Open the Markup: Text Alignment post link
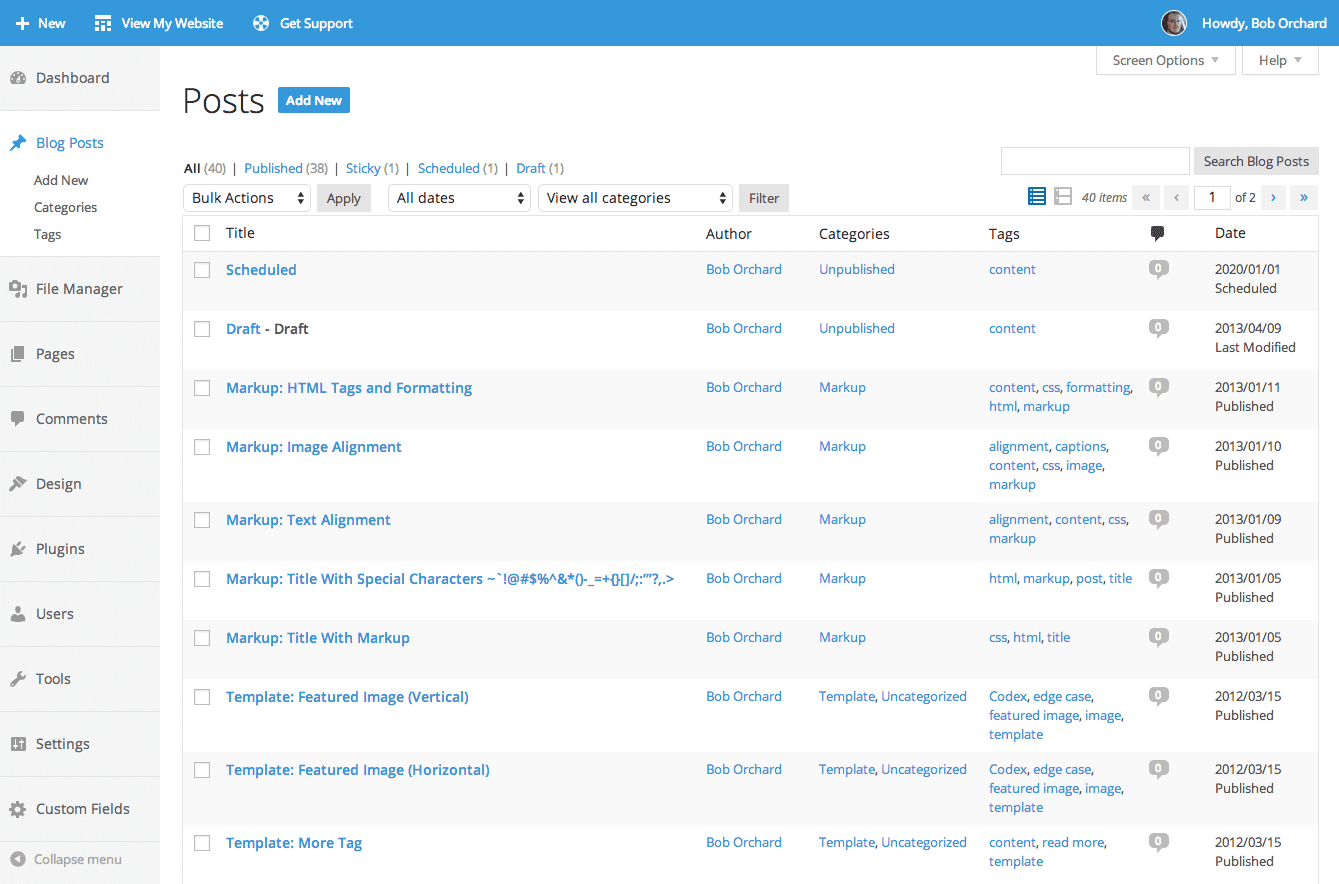 coord(308,520)
